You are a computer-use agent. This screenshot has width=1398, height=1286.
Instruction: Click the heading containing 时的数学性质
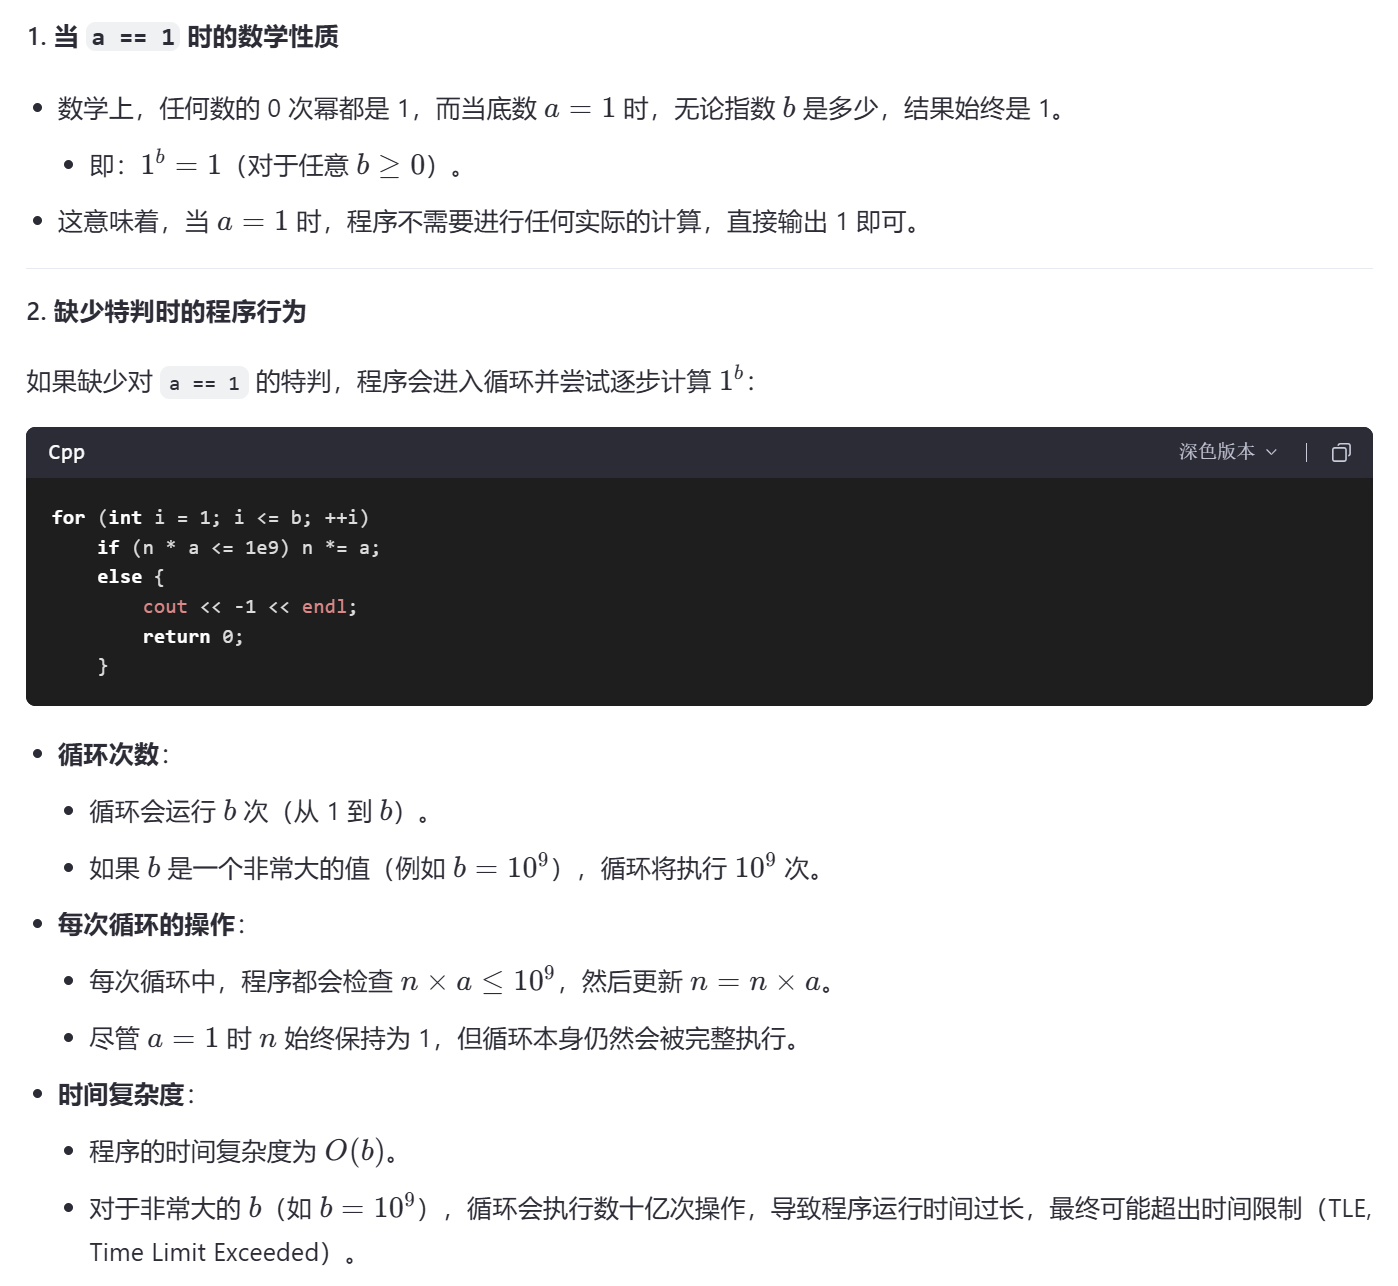[262, 37]
